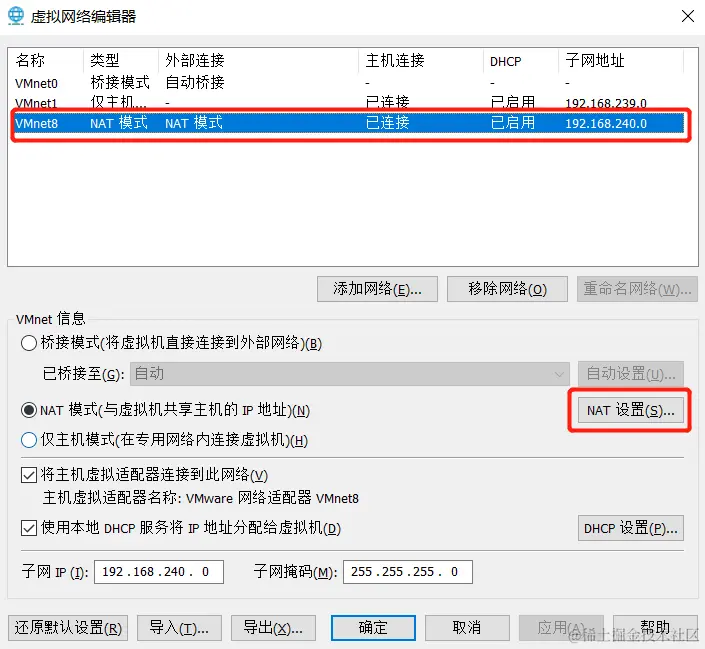Click the 桥接模式 type cell of VMnet0
This screenshot has width=705, height=649.
click(x=120, y=83)
